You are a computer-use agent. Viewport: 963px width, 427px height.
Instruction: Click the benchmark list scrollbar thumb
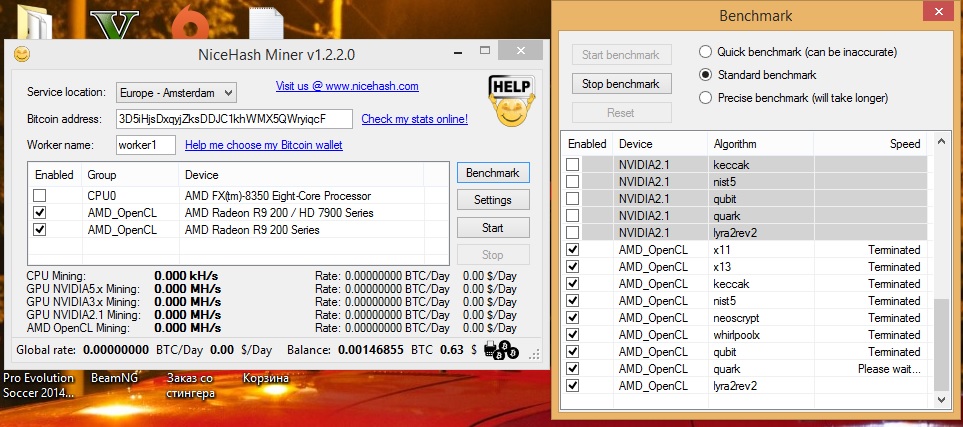942,345
